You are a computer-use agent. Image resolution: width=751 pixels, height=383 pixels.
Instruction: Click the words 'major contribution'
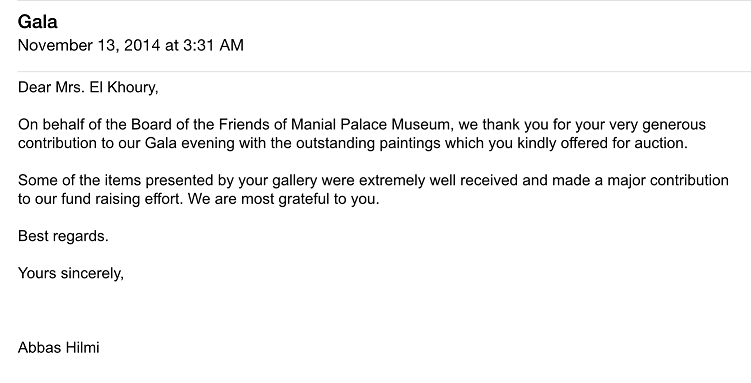point(668,180)
